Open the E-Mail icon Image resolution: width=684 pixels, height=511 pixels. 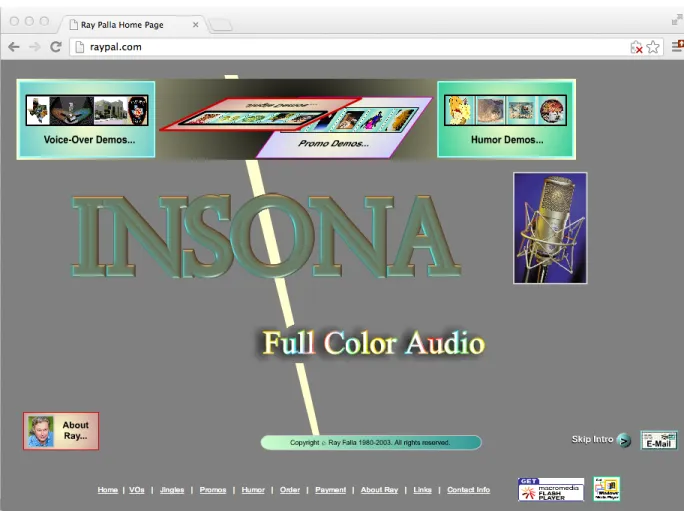point(659,440)
